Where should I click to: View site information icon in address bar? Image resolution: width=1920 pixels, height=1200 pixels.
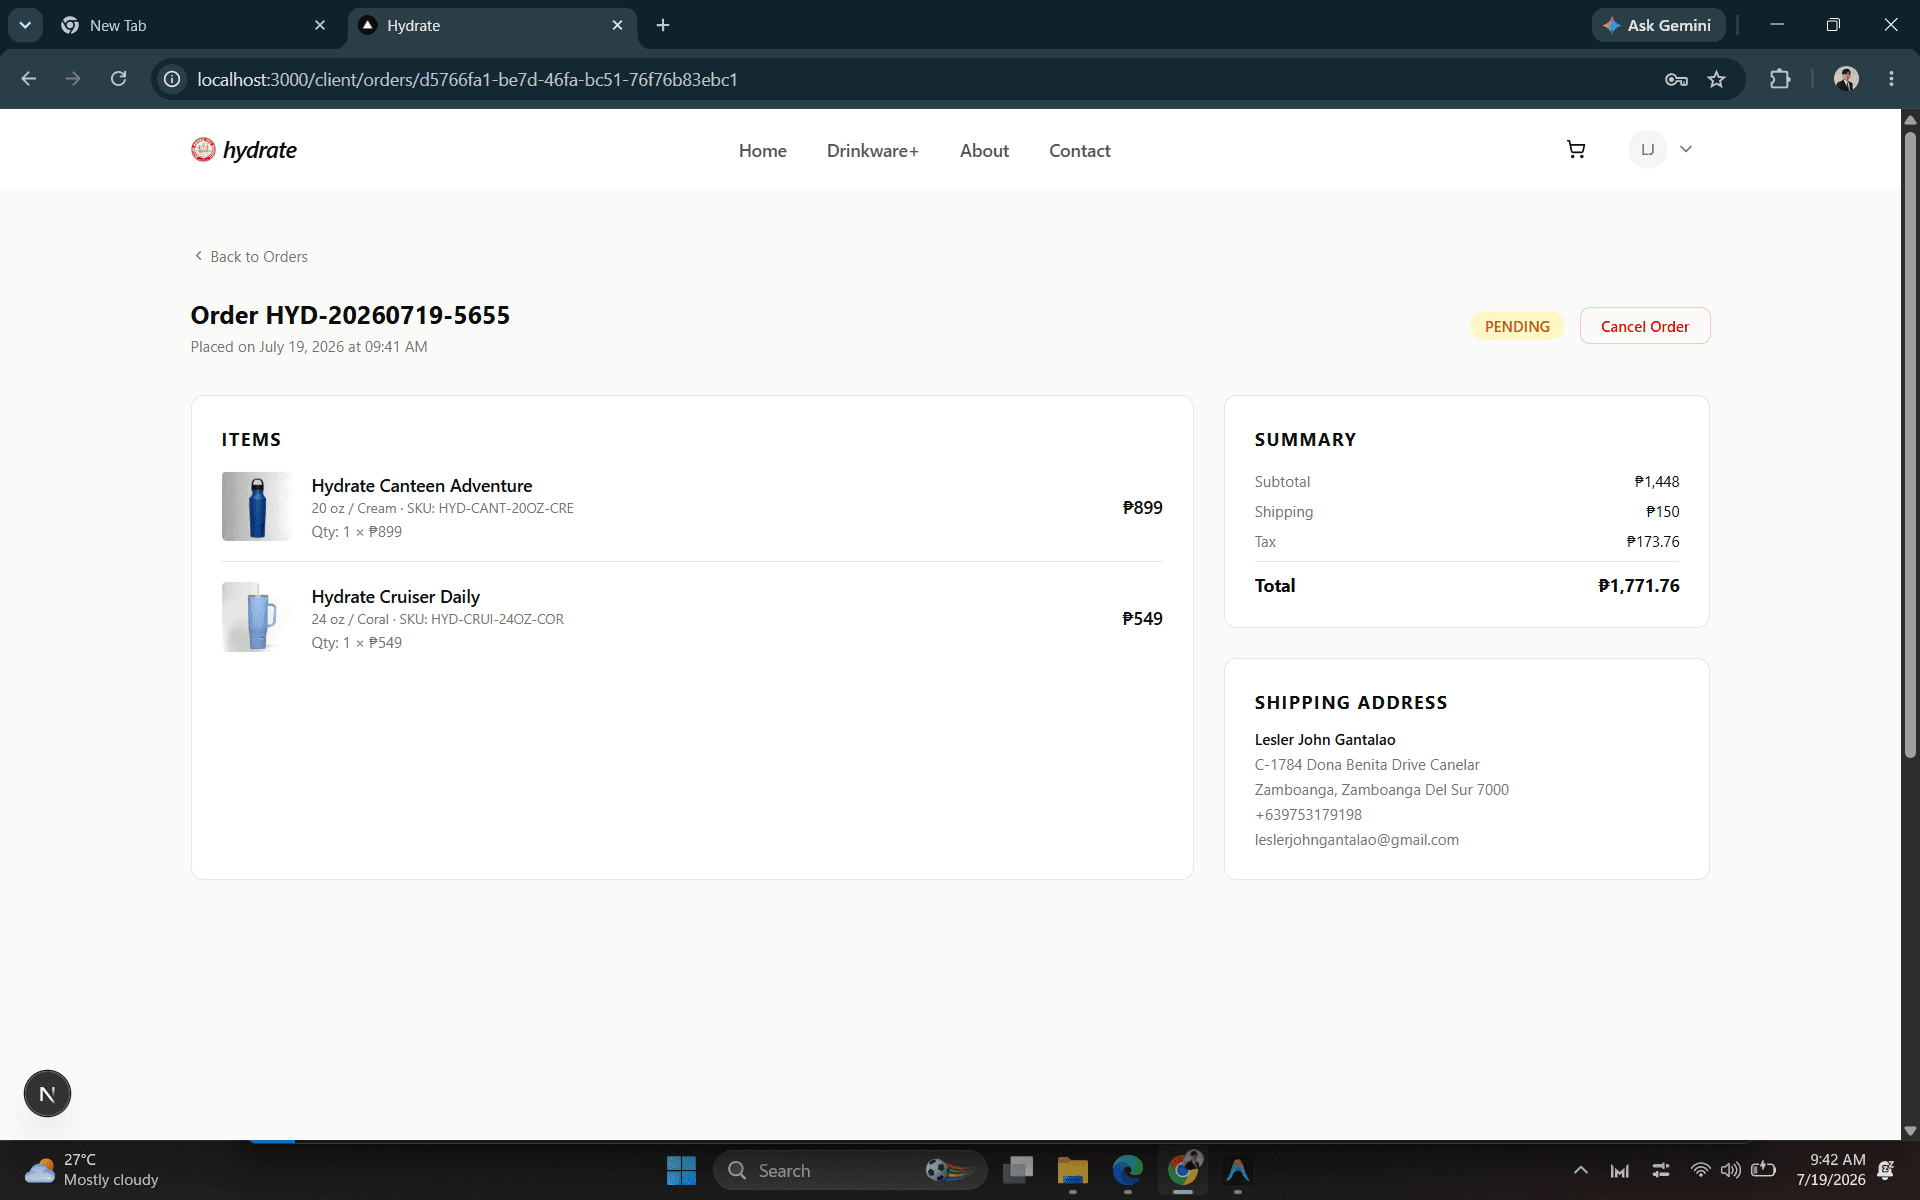172,79
